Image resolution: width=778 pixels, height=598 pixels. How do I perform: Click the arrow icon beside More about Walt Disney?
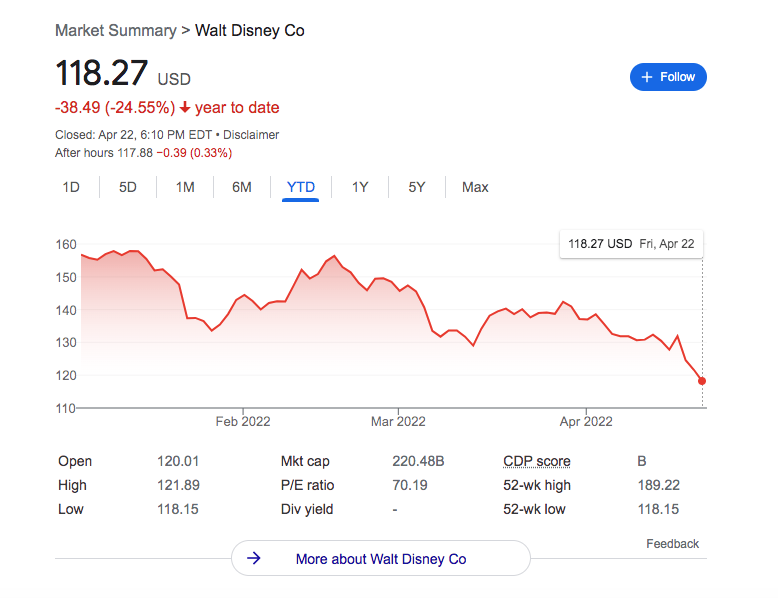[254, 559]
